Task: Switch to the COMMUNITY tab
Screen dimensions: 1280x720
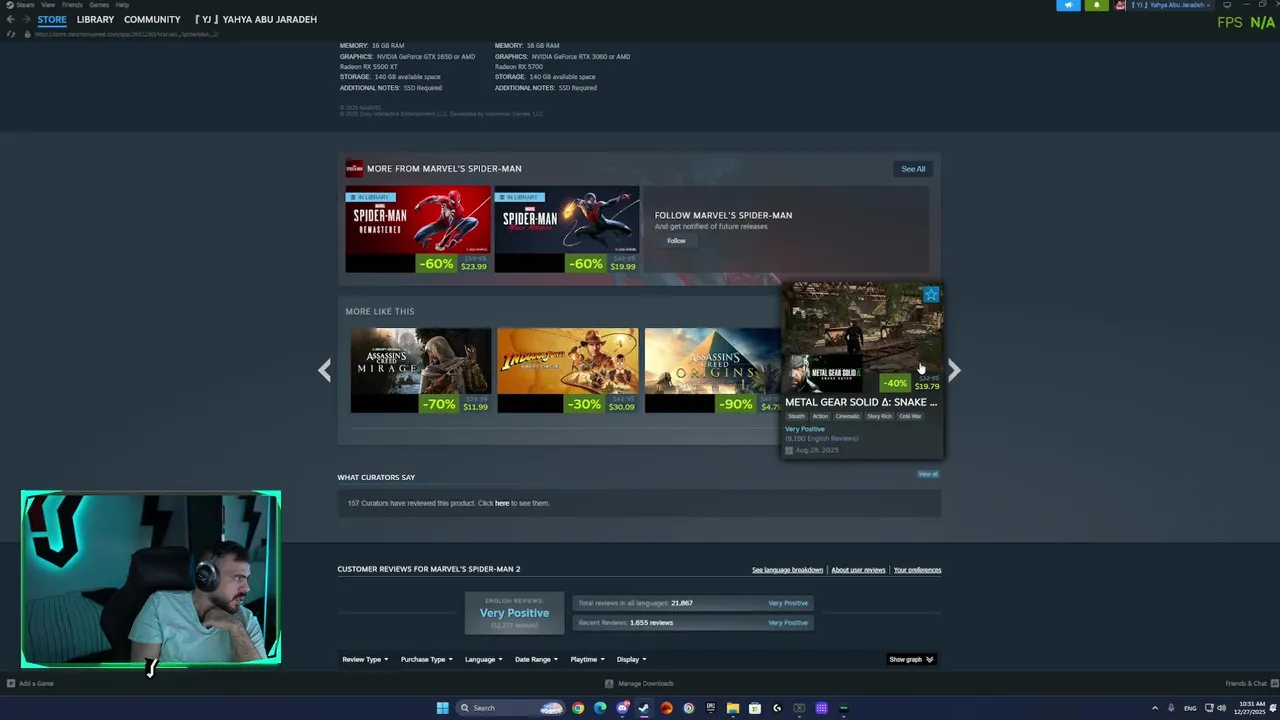Action: tap(152, 19)
